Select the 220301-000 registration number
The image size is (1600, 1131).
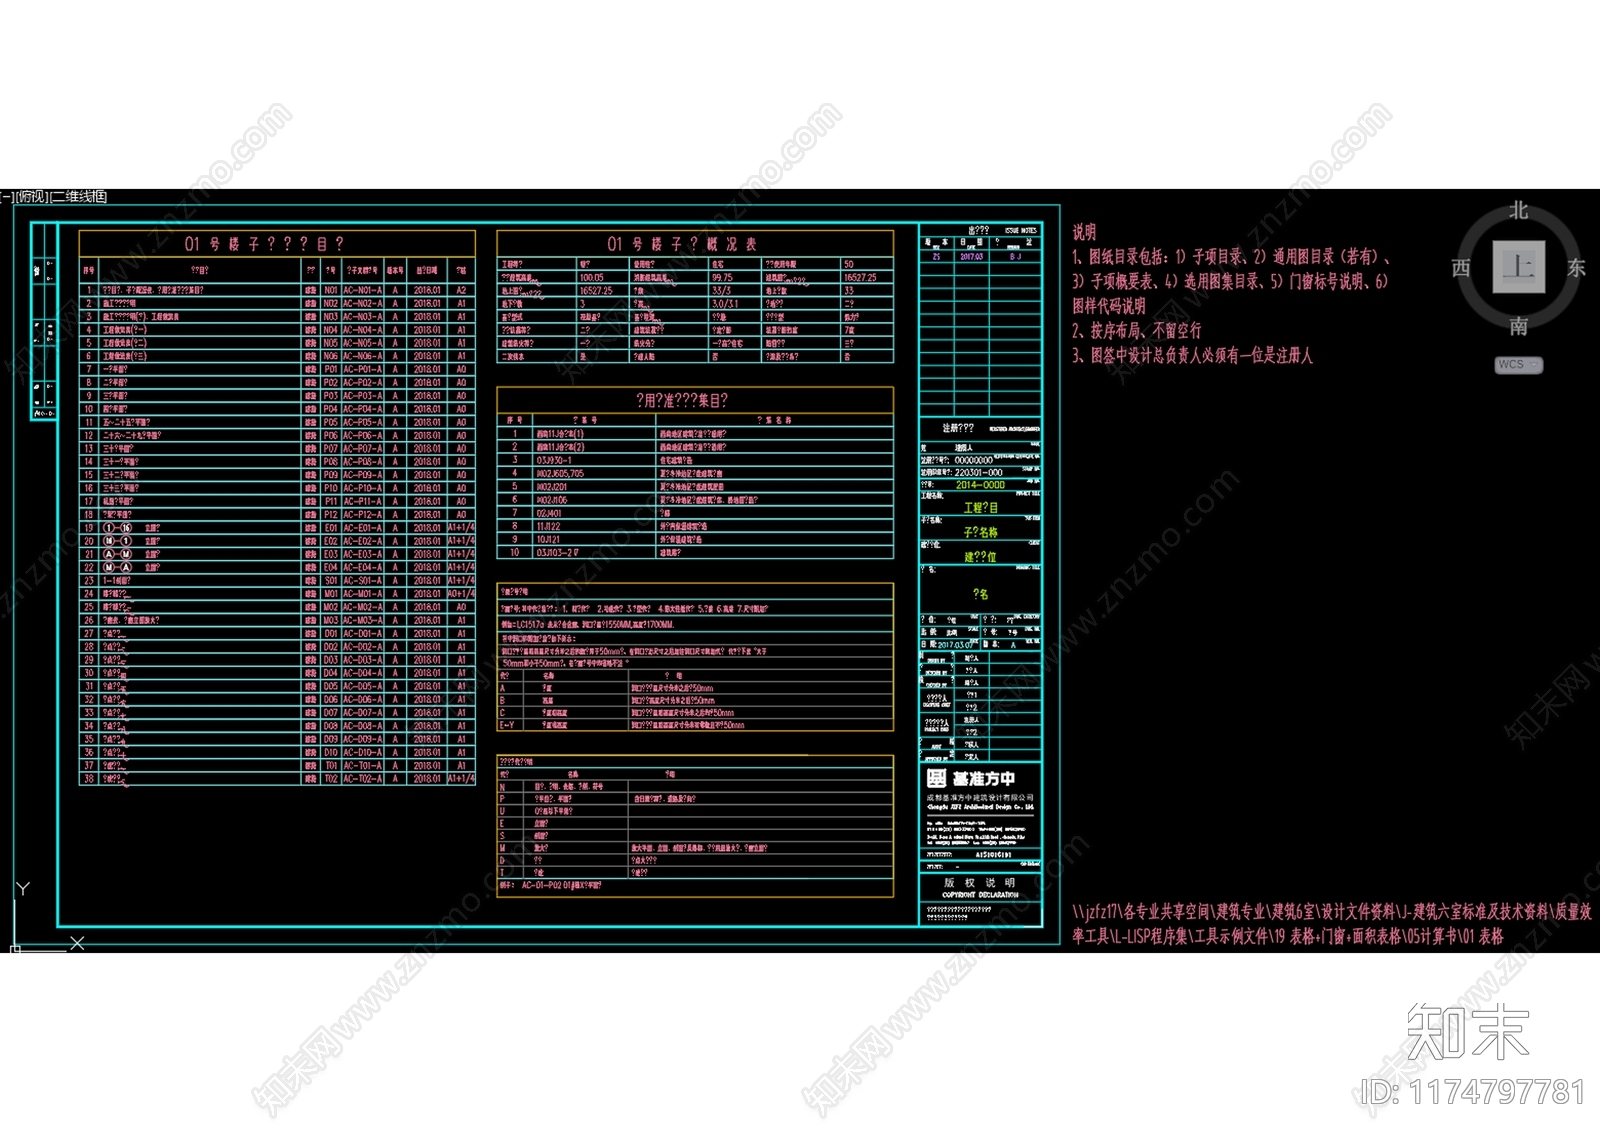pyautogui.click(x=978, y=472)
